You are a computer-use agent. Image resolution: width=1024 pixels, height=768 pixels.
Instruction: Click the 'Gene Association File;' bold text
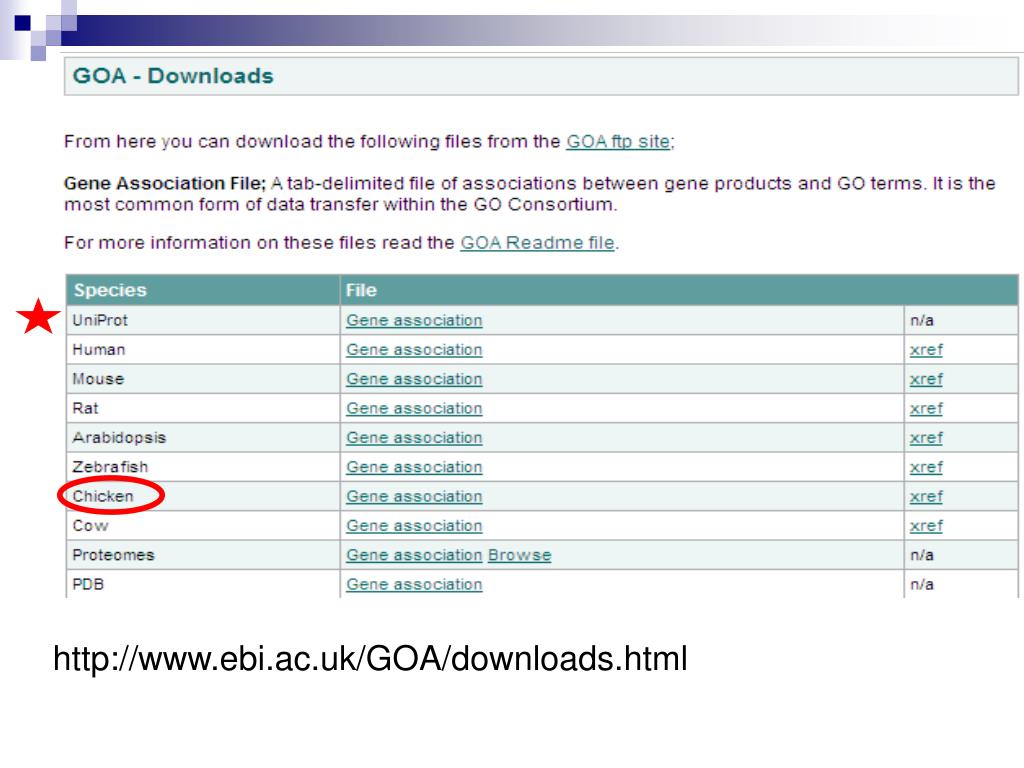(x=165, y=184)
